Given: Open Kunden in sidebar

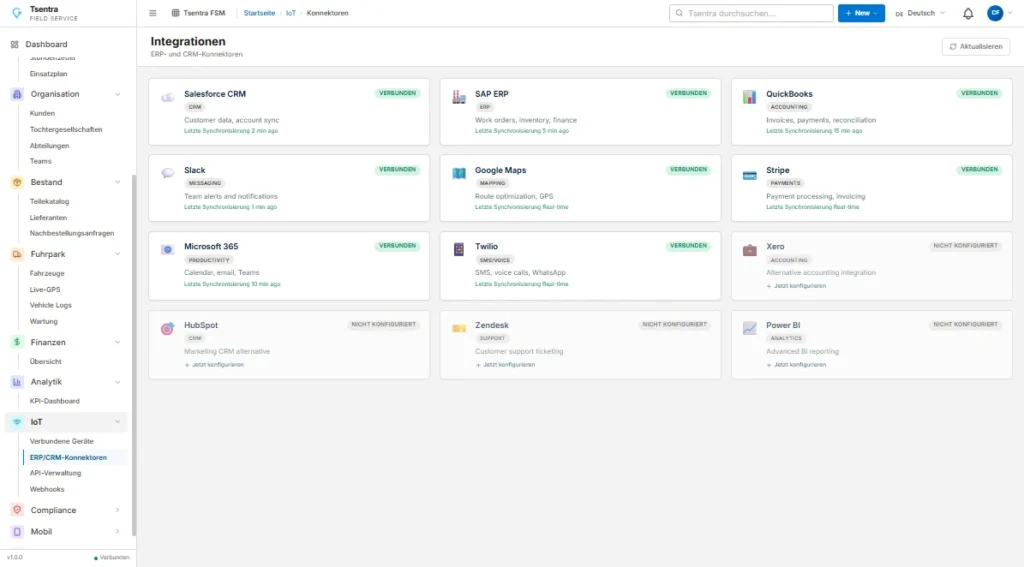Looking at the screenshot, I should [42, 114].
